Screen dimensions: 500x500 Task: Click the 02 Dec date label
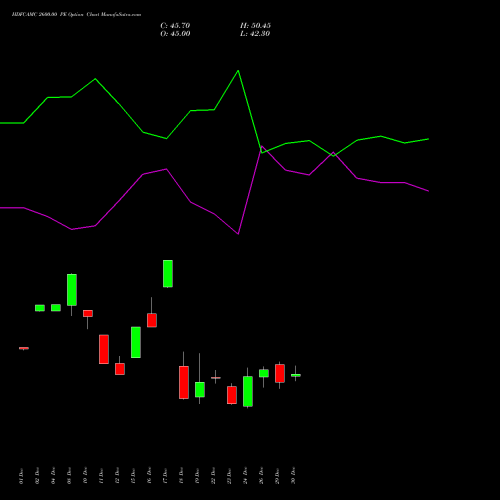click(37, 476)
